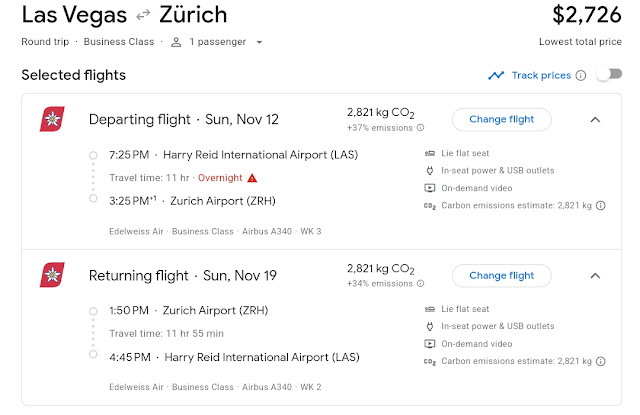Click the Edelweiss logo on returning flight
Screen dimensions: 640x415
(51, 275)
